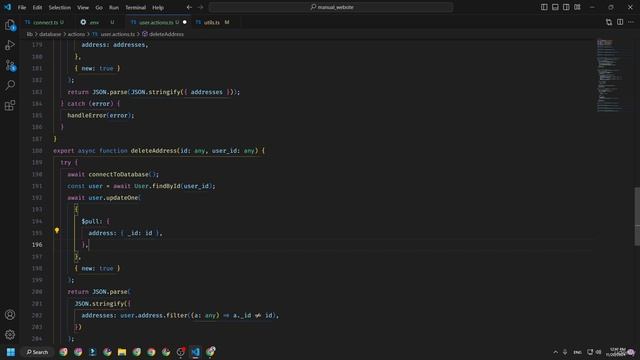Viewport: 640px width, 360px height.
Task: Open the View menu
Action: (x=83, y=7)
